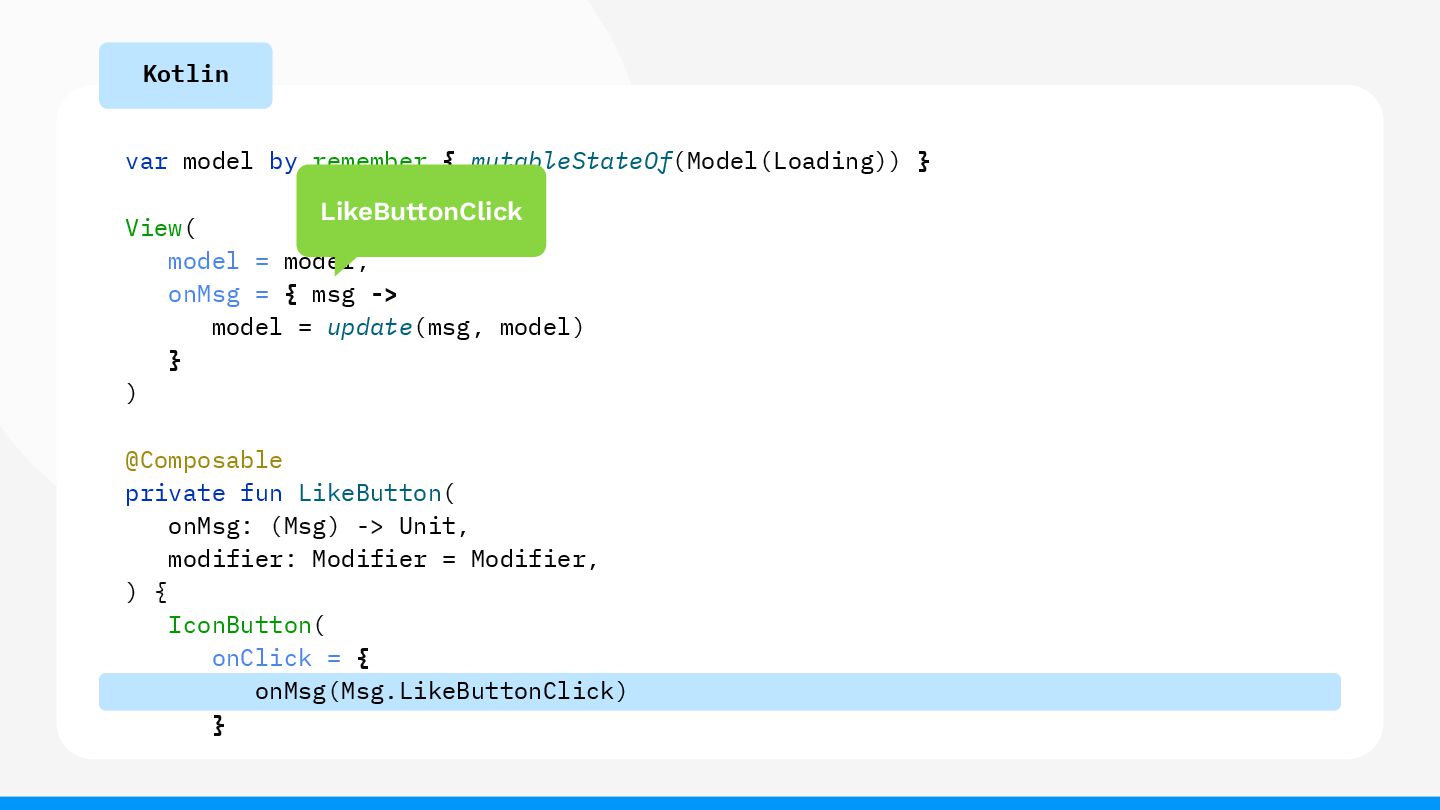The height and width of the screenshot is (810, 1440).
Task: Click 'modifier: Modifier = Modifier,' parameter line
Action: click(x=384, y=559)
